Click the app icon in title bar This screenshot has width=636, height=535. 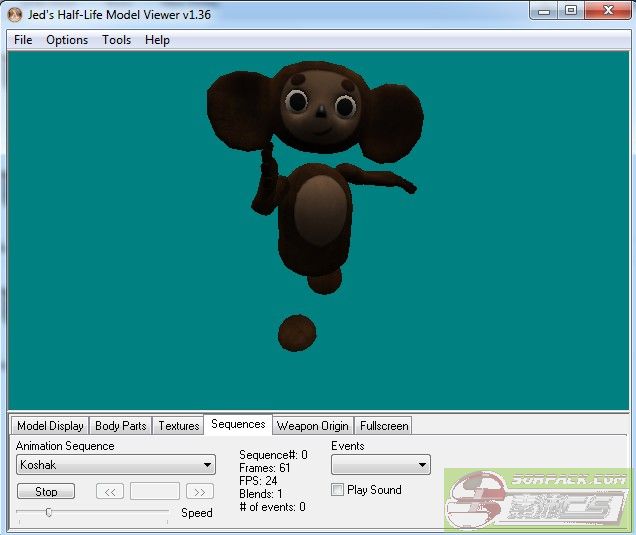click(x=15, y=14)
